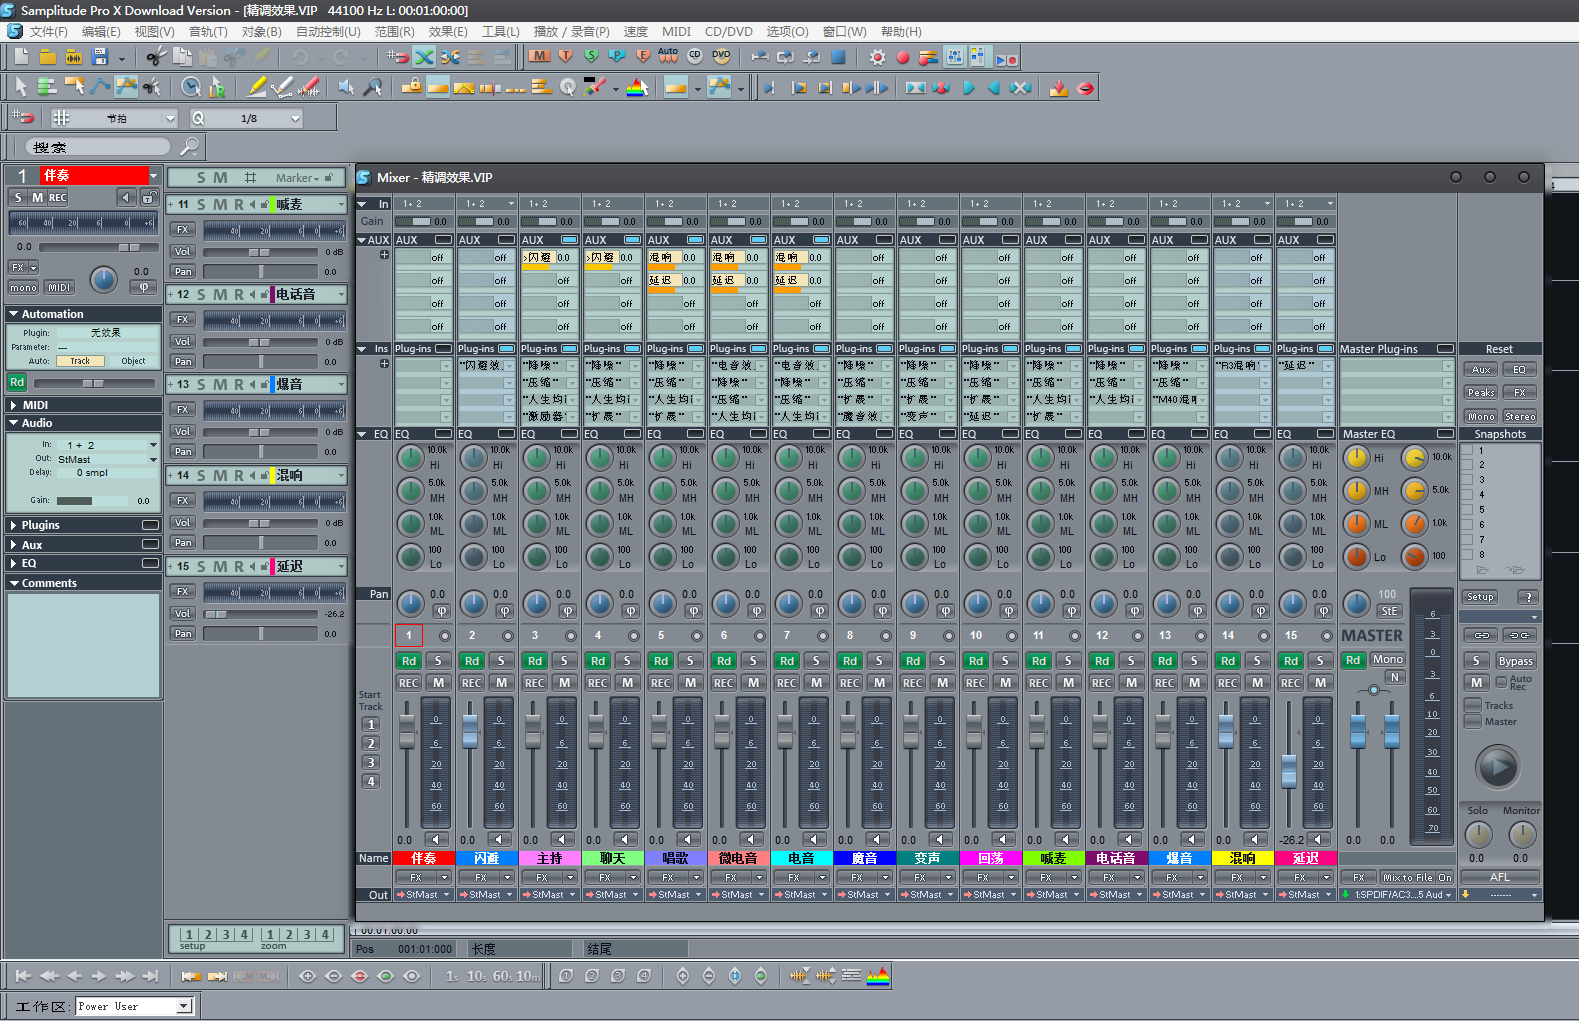The height and width of the screenshot is (1021, 1579).
Task: Click the red record circle in top toolbar
Action: click(x=903, y=57)
